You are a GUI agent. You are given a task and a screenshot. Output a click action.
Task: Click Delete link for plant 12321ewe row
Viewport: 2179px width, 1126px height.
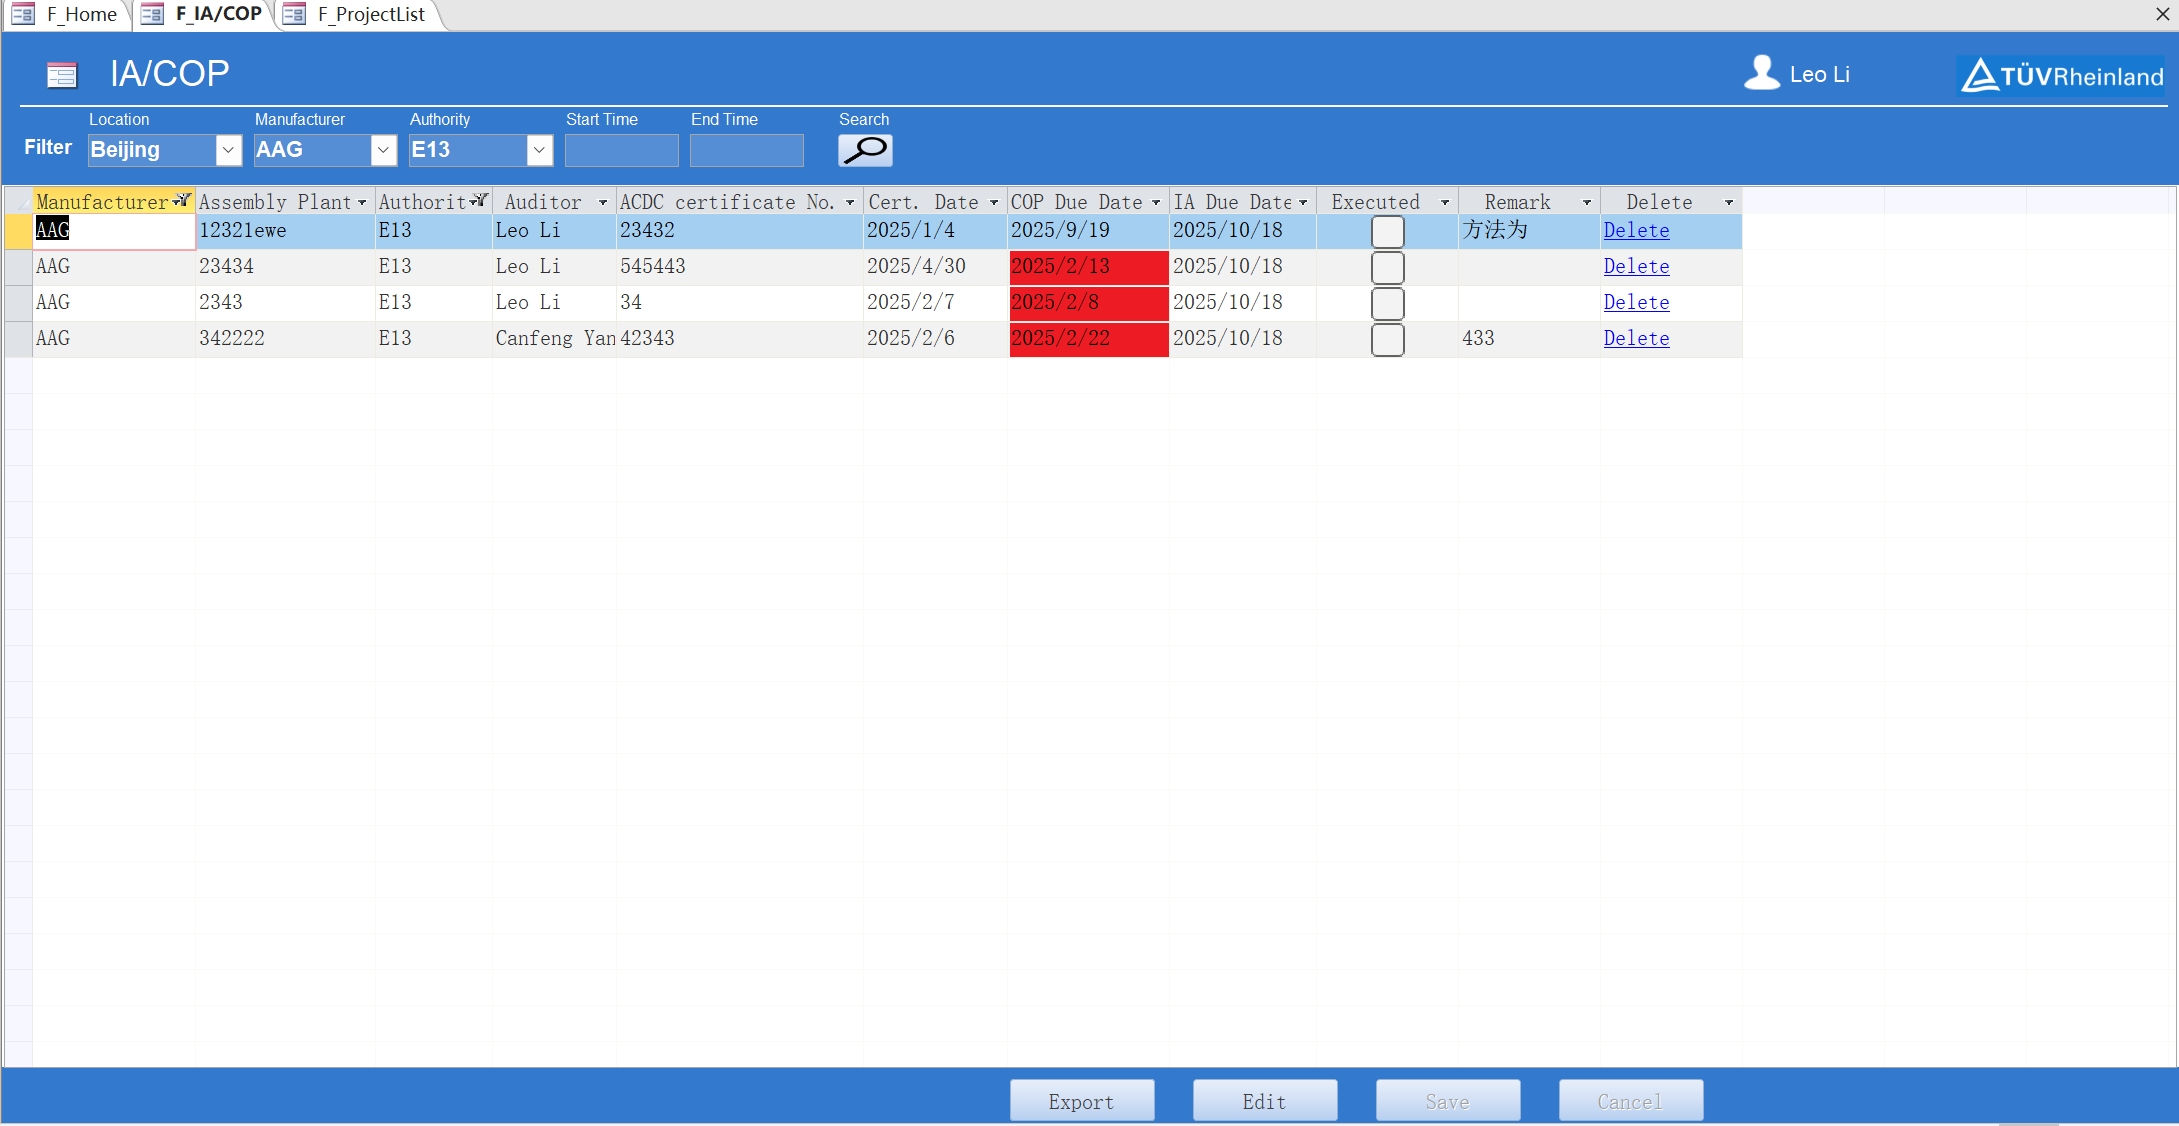point(1636,230)
